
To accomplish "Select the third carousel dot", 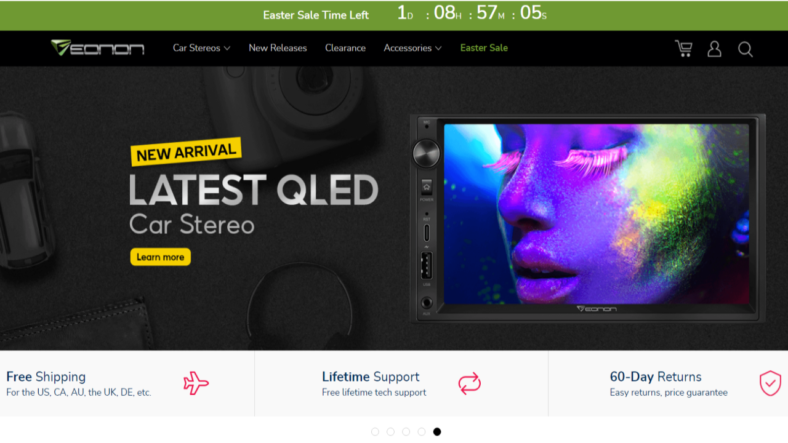I will (x=406, y=431).
